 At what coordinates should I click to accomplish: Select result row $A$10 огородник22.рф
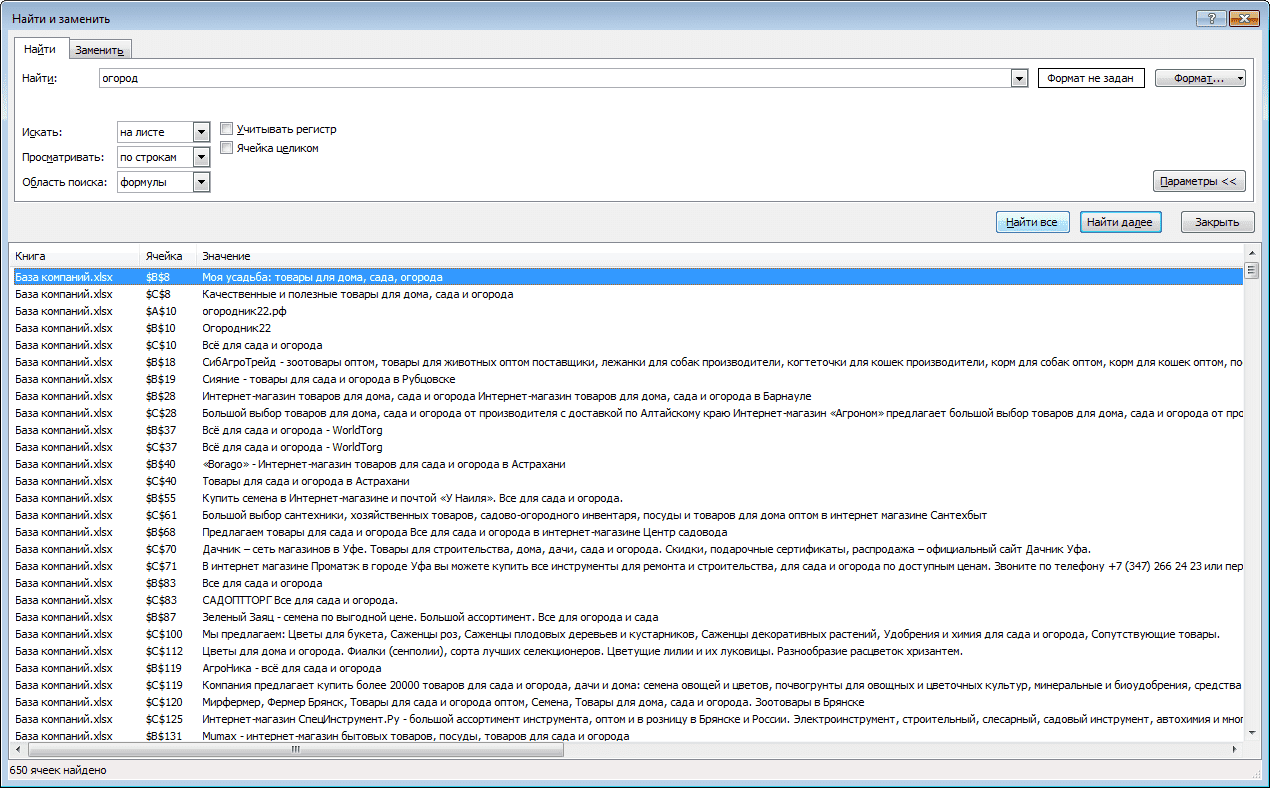click(x=628, y=311)
